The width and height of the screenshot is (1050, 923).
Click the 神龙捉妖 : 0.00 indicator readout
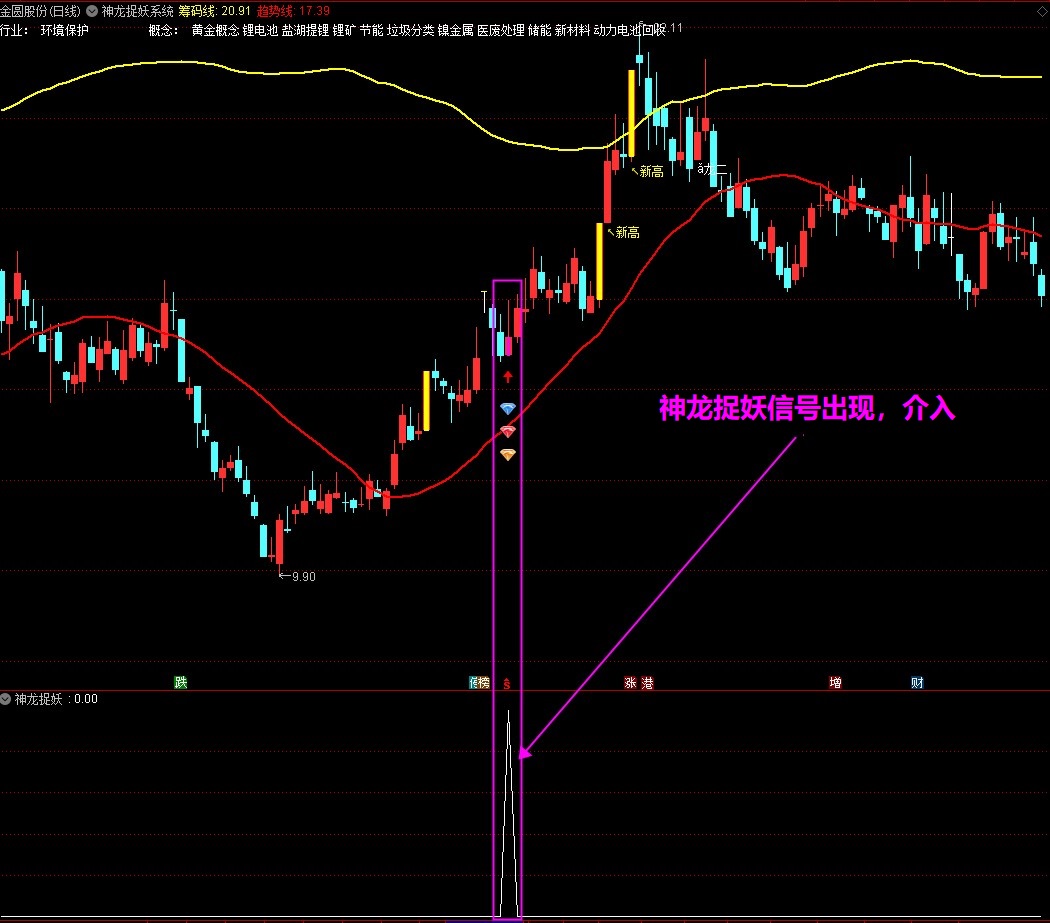pyautogui.click(x=56, y=699)
